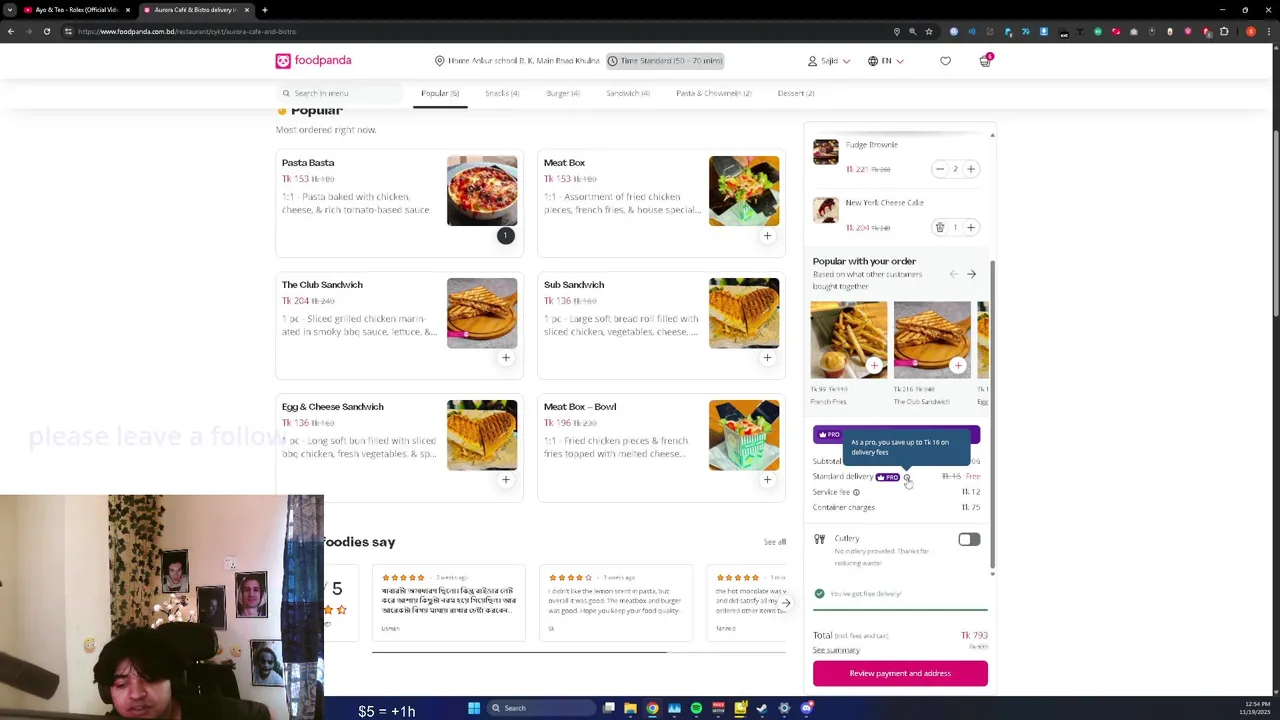Open Windows Start menu

(474, 708)
